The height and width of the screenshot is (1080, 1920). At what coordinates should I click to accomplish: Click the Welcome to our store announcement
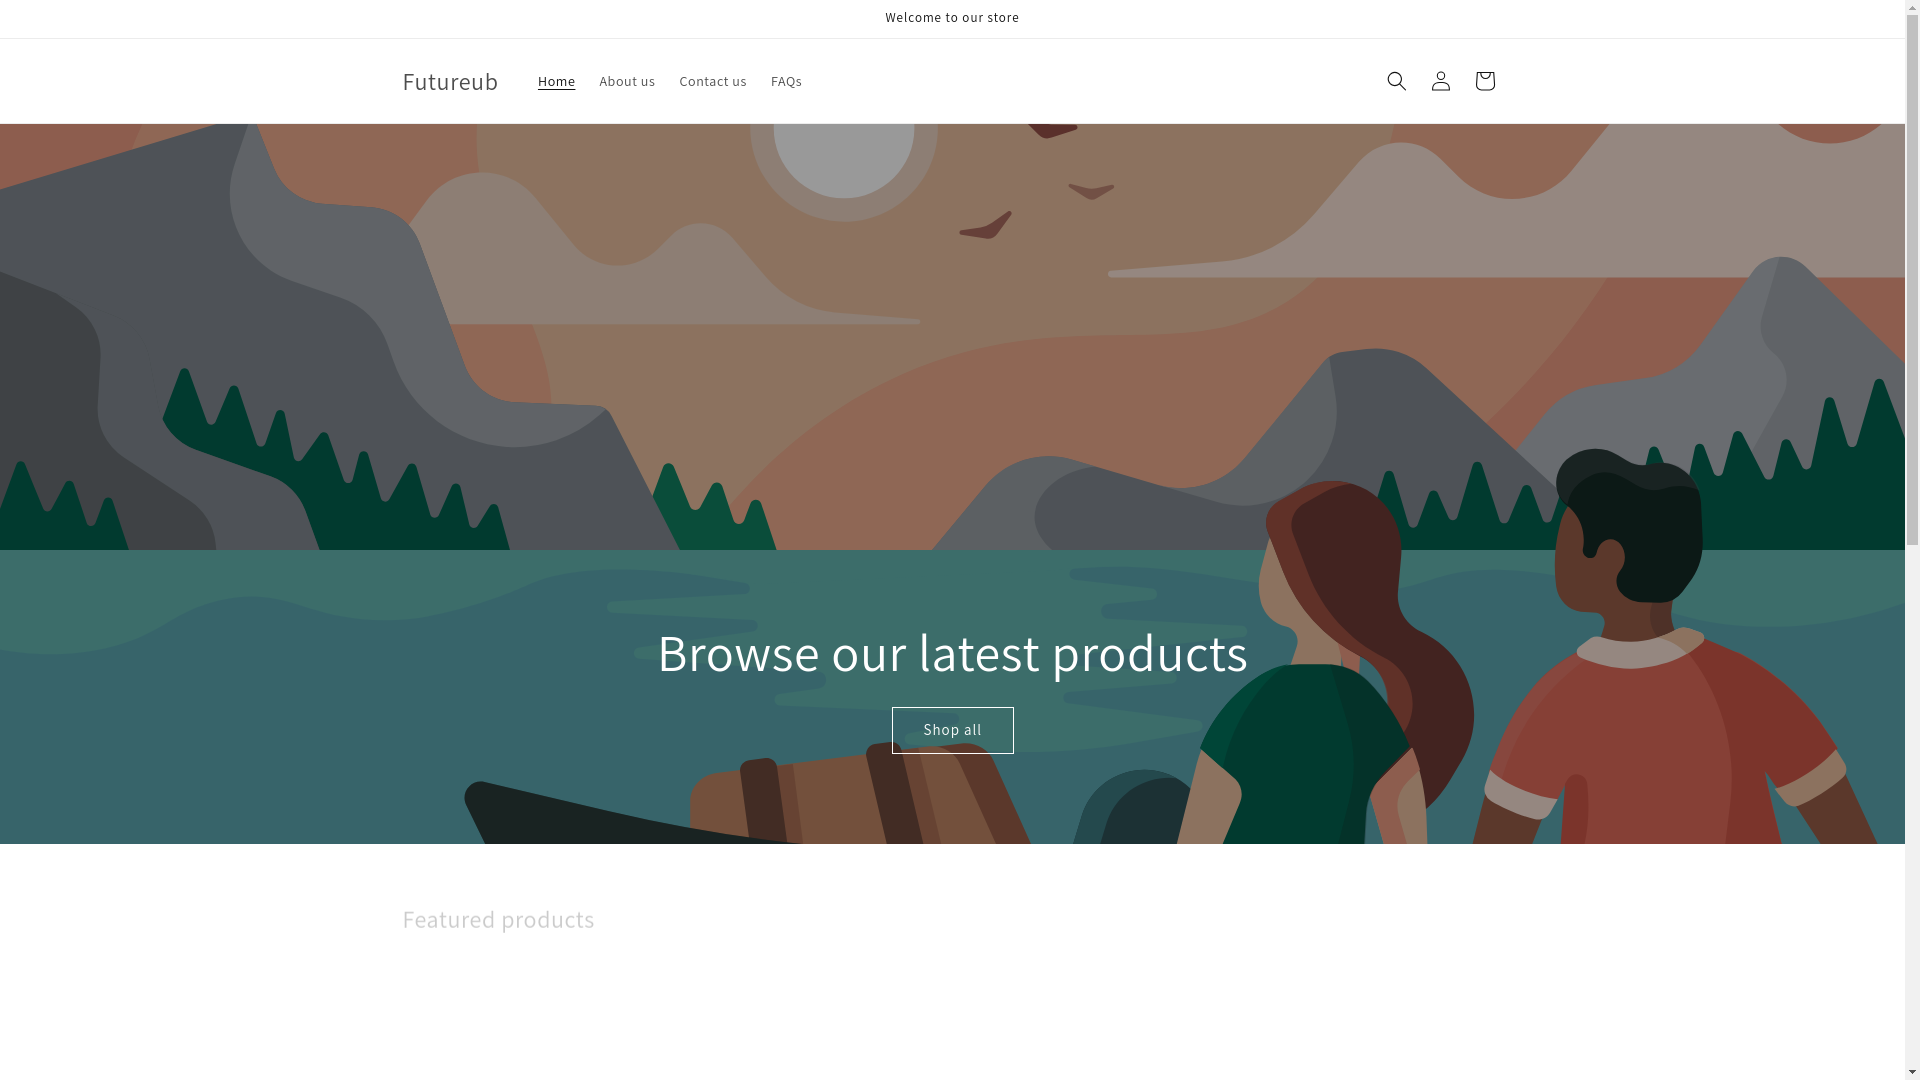click(x=952, y=18)
